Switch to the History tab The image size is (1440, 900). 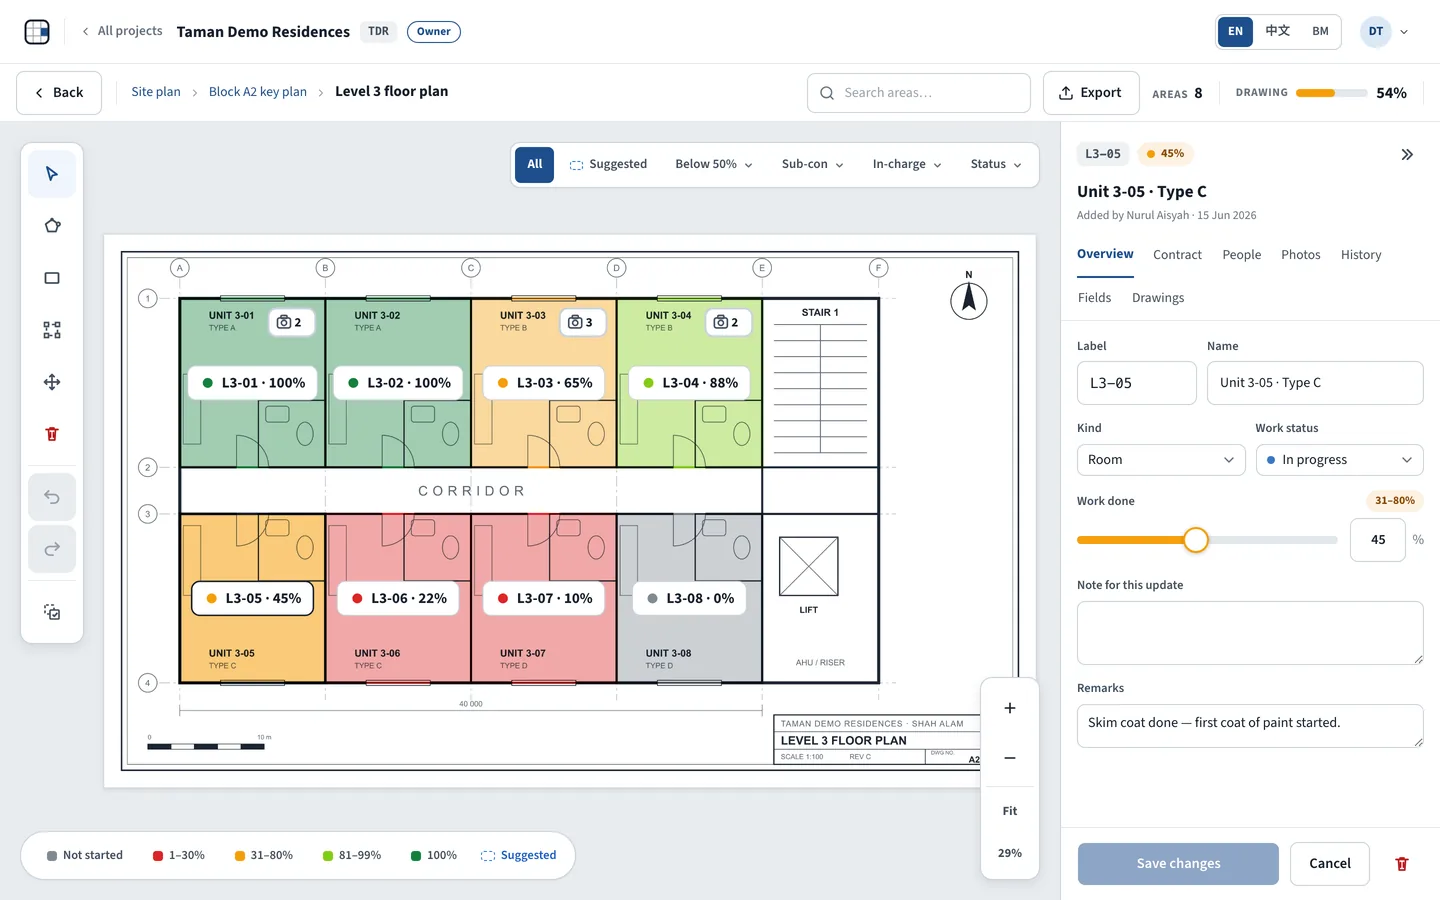[1361, 255]
